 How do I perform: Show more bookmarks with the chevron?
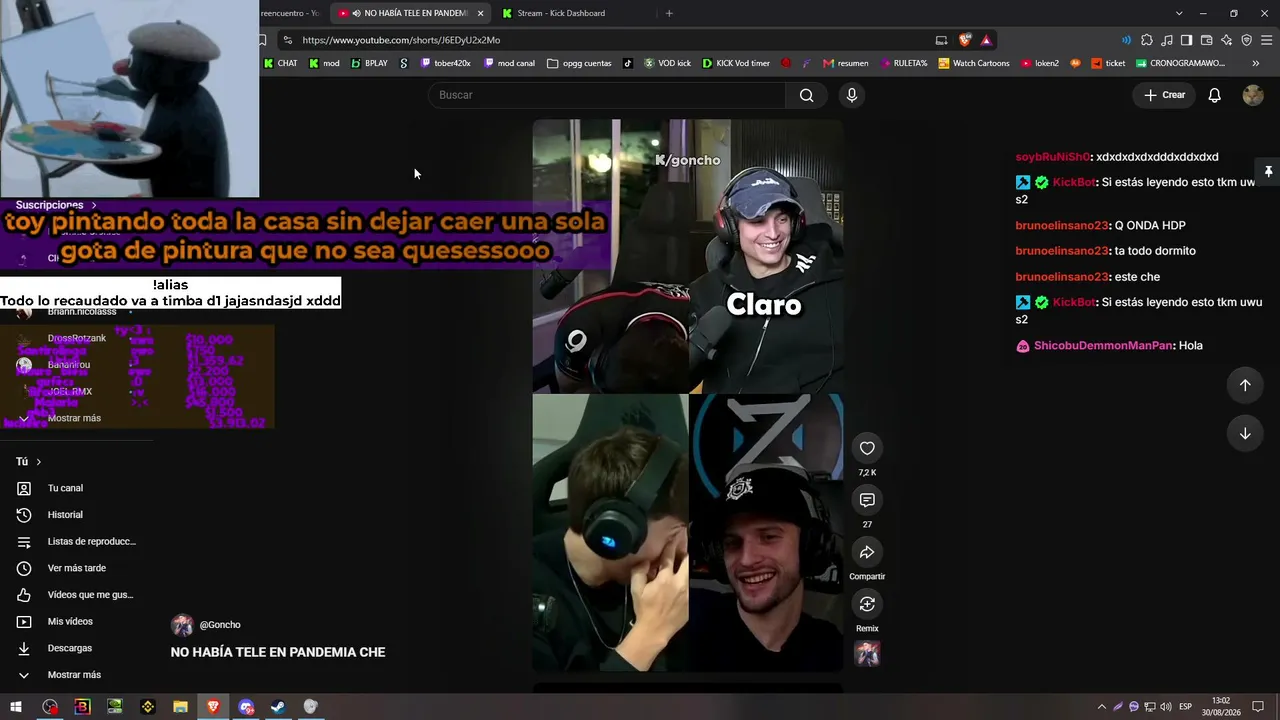(x=1256, y=63)
